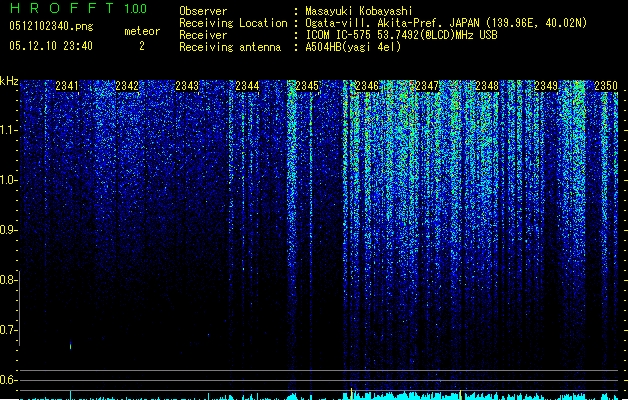The image size is (629, 400).
Task: Click time marker 2342 on spectrogram
Action: click(x=127, y=86)
